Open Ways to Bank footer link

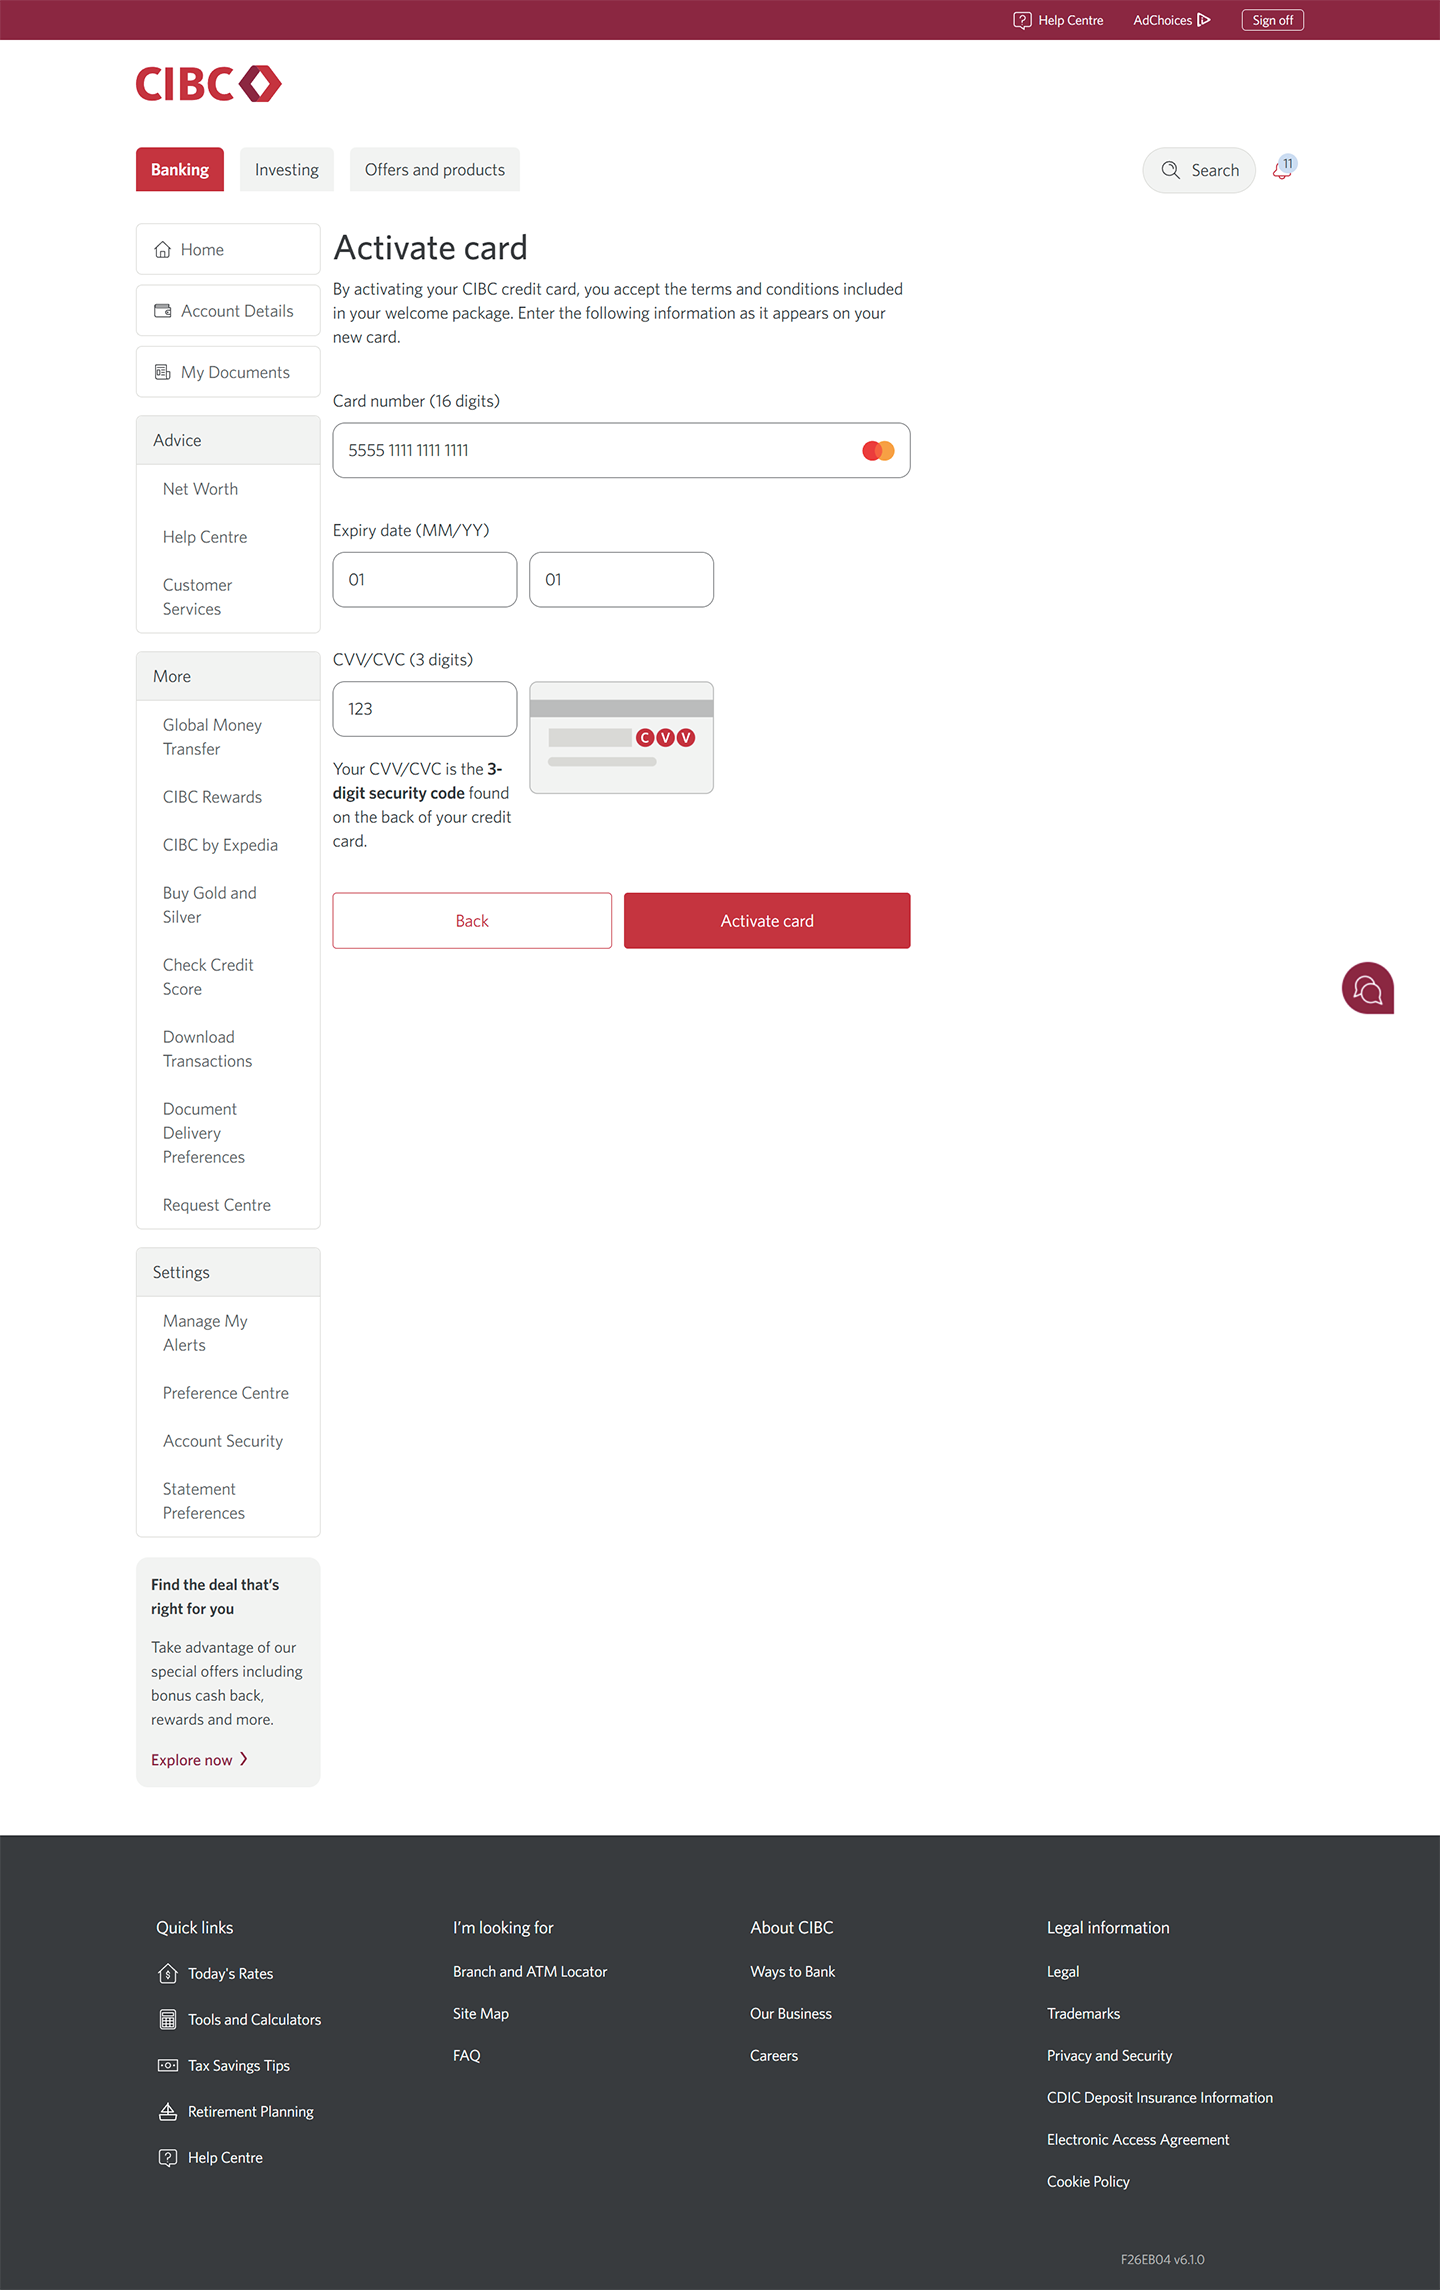tap(793, 1972)
